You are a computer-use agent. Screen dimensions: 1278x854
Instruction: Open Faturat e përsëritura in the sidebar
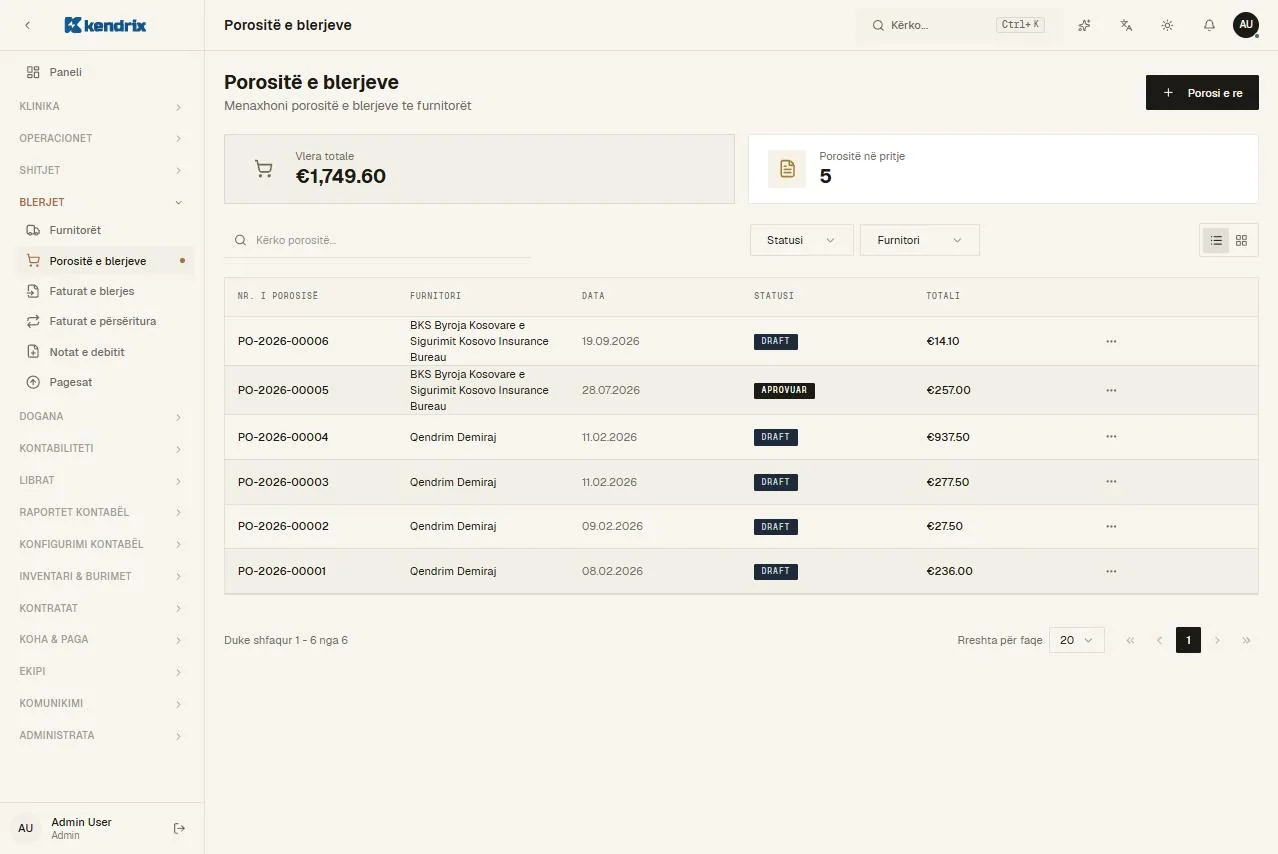(106, 321)
